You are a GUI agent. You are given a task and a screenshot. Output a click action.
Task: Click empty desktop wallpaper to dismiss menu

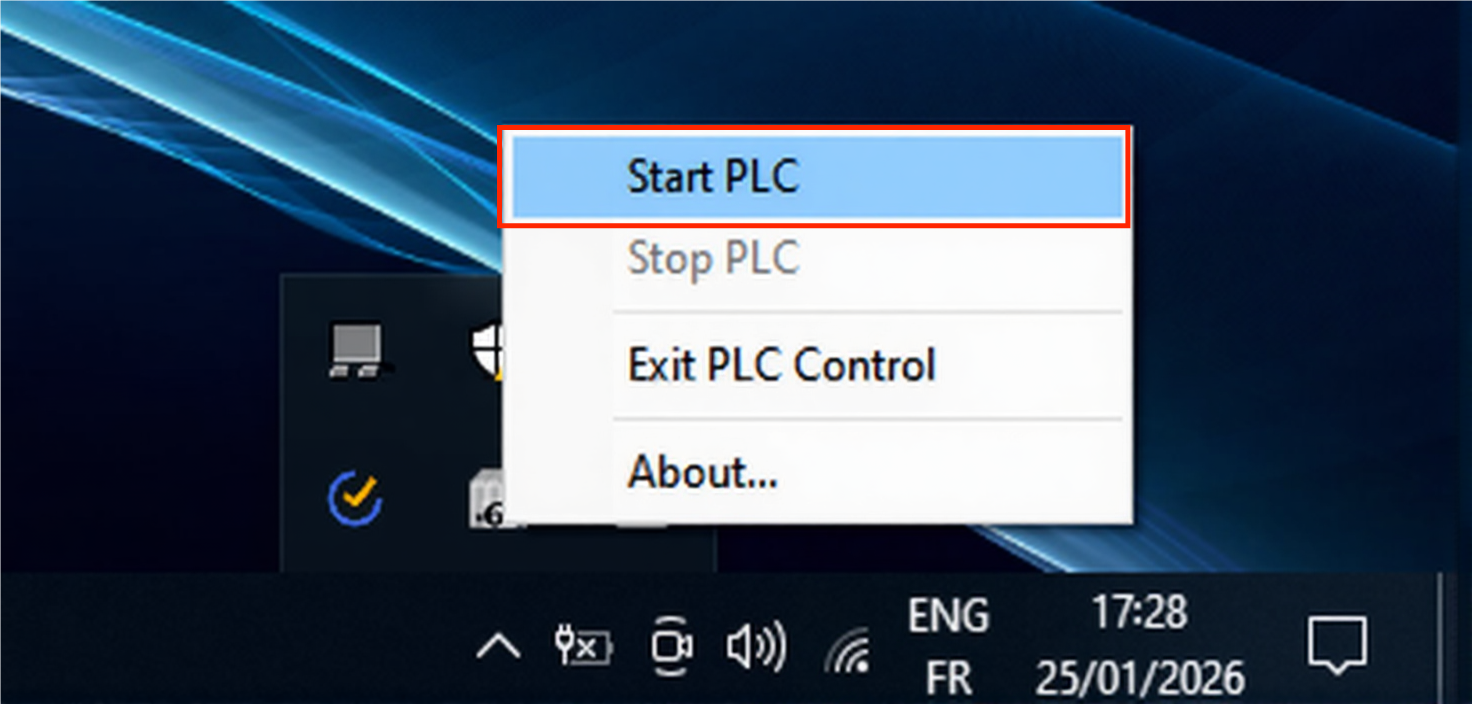200,150
